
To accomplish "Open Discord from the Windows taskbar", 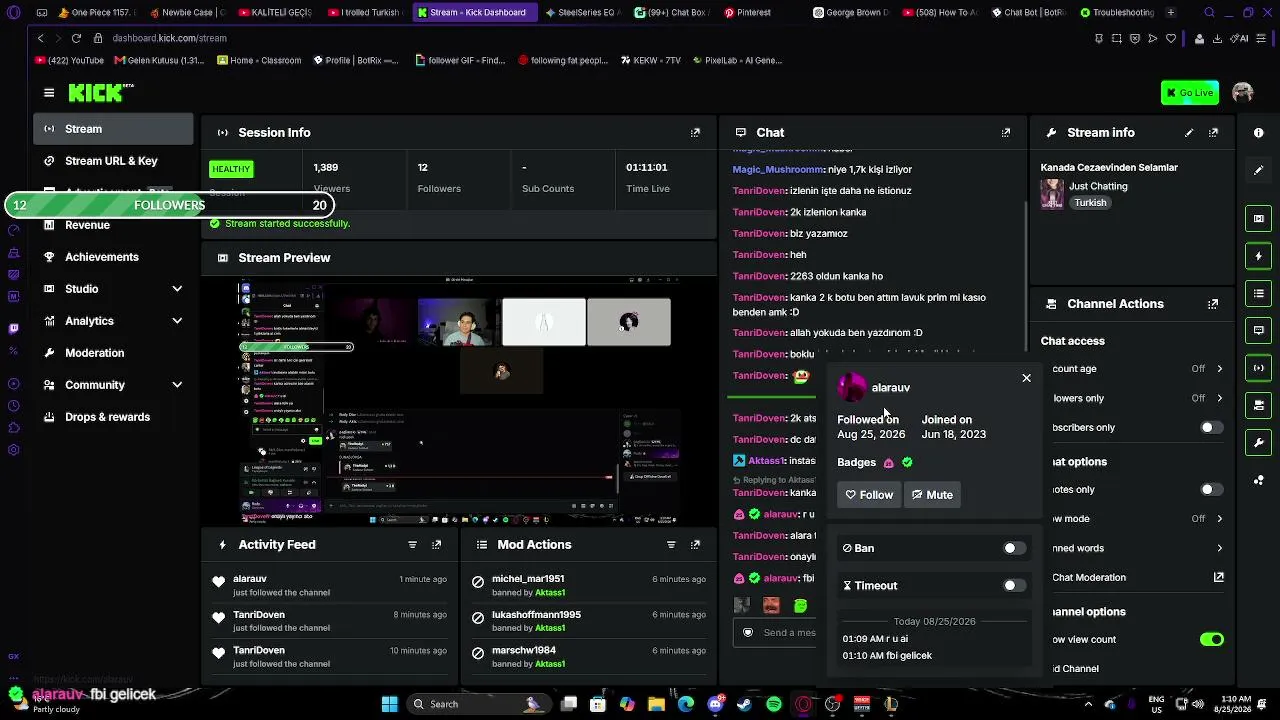I will pos(715,704).
